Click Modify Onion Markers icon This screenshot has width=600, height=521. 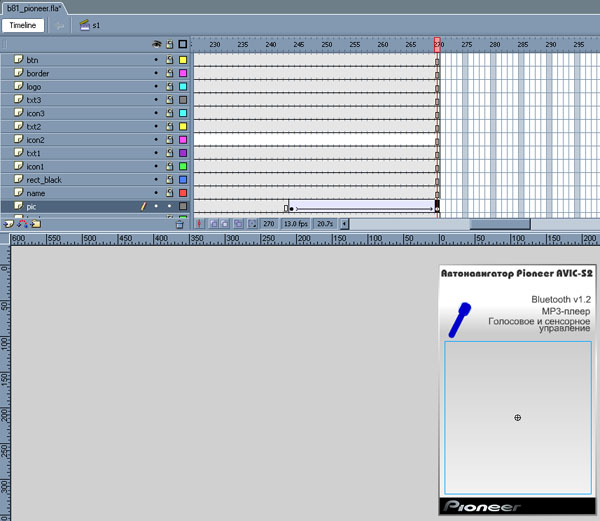coord(252,224)
